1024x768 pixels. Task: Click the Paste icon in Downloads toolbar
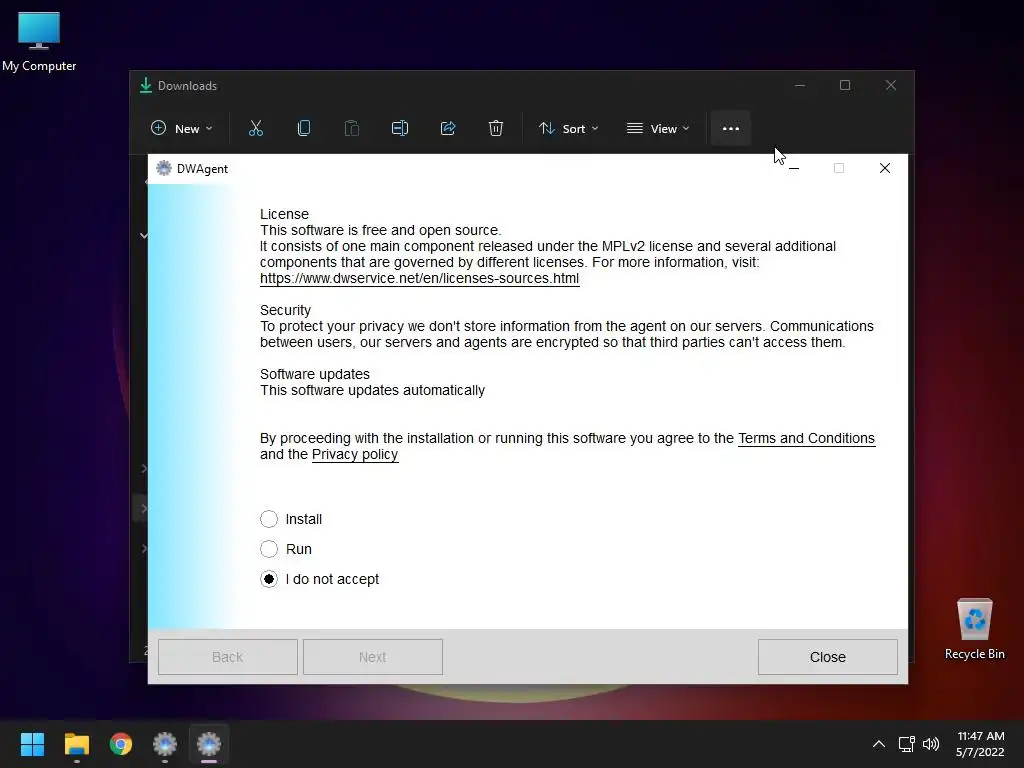click(351, 129)
